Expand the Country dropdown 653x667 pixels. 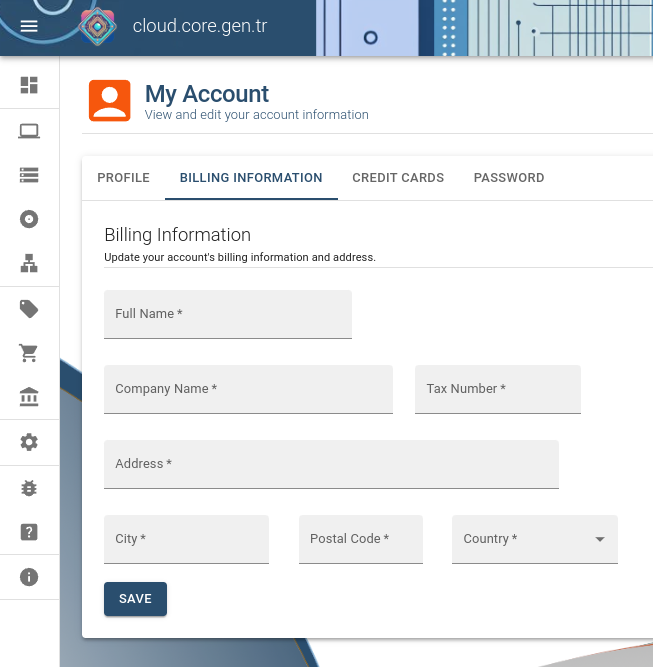click(535, 539)
